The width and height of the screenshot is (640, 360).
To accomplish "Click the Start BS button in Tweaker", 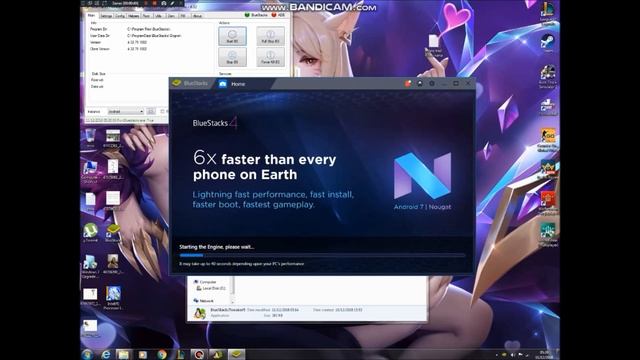I will point(232,36).
